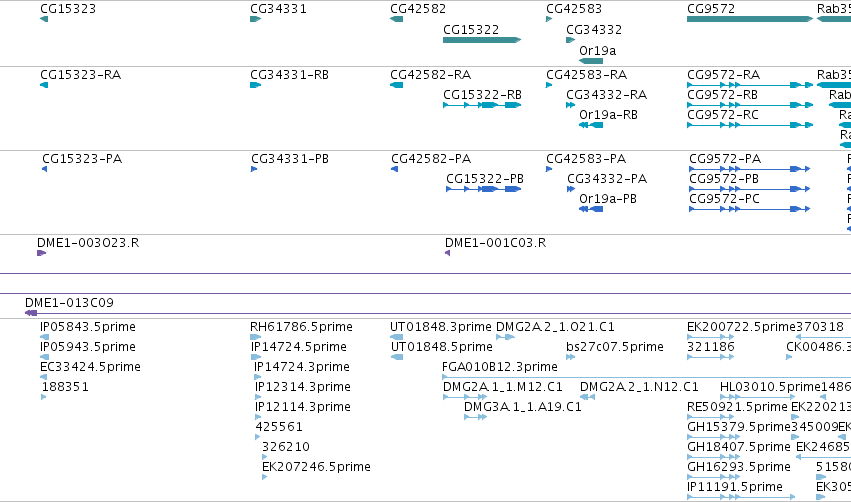
Task: Select the CG15322 gene label
Action: [471, 30]
